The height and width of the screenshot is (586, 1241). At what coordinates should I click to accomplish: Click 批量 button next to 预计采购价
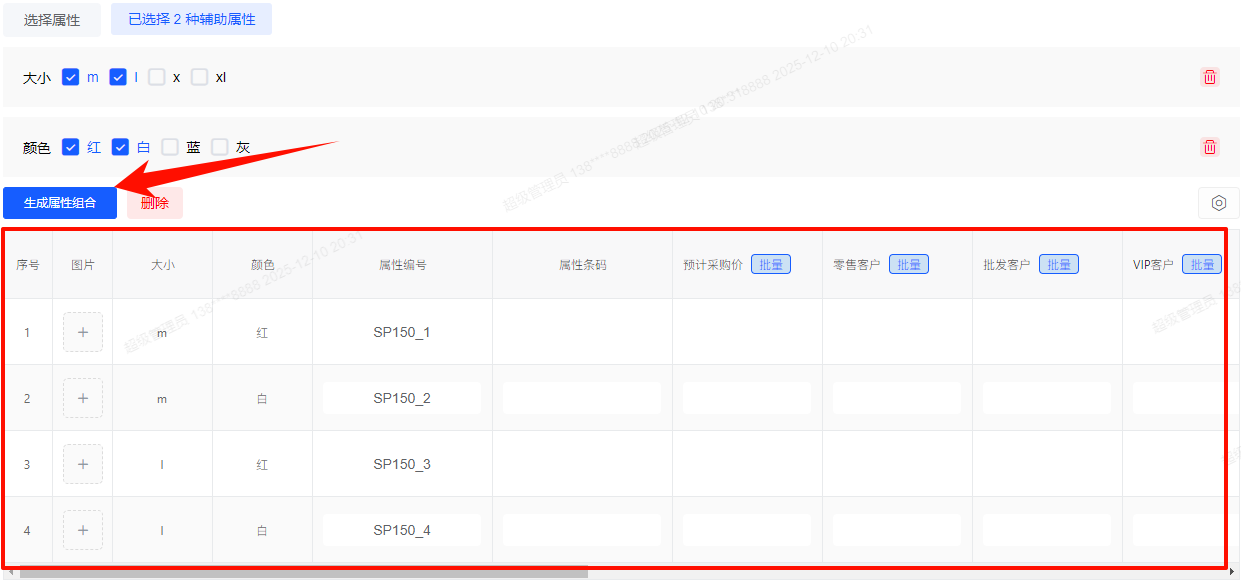coord(770,264)
